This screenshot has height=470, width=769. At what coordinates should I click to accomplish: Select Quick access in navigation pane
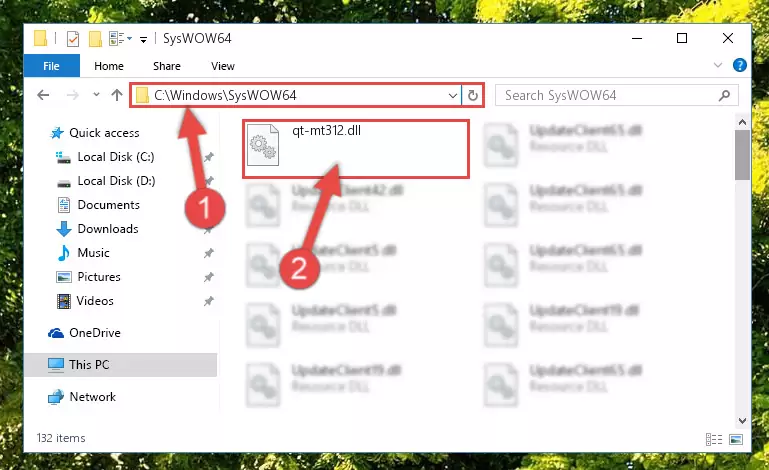click(x=104, y=133)
